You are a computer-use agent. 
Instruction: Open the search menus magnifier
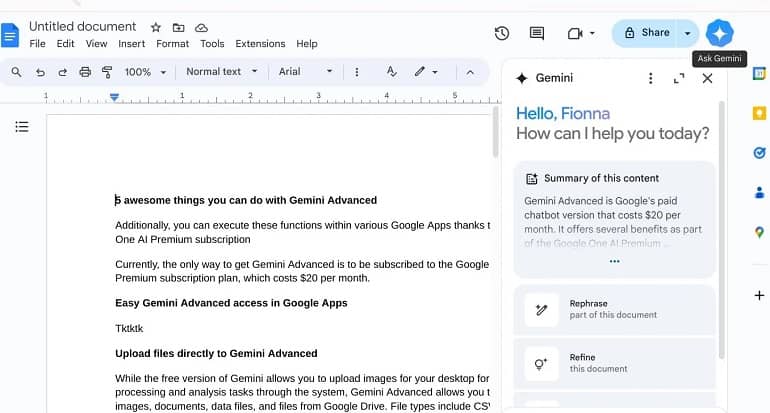[16, 72]
